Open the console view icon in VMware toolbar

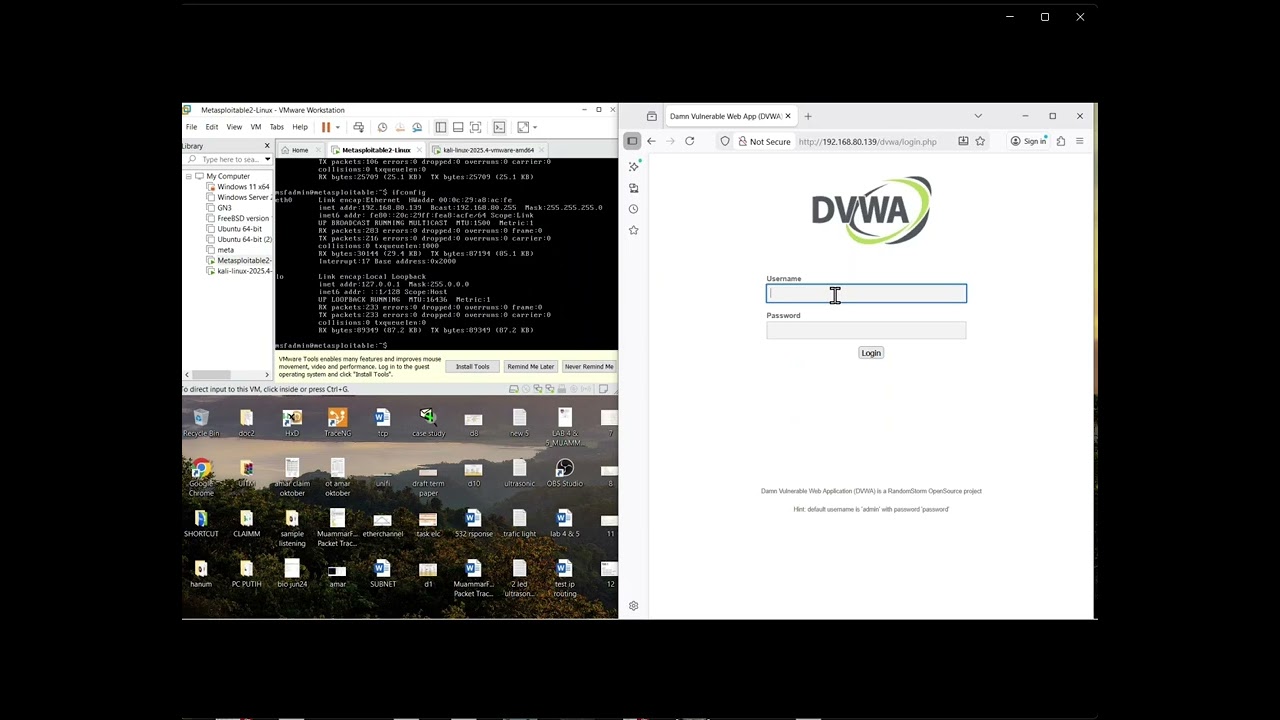[499, 127]
